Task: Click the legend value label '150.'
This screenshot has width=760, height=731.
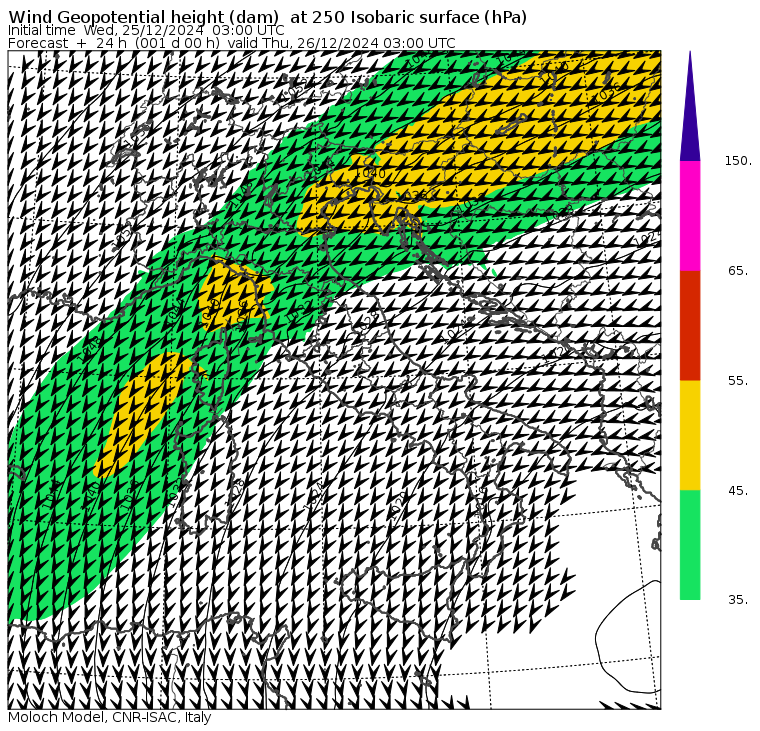Action: click(738, 161)
